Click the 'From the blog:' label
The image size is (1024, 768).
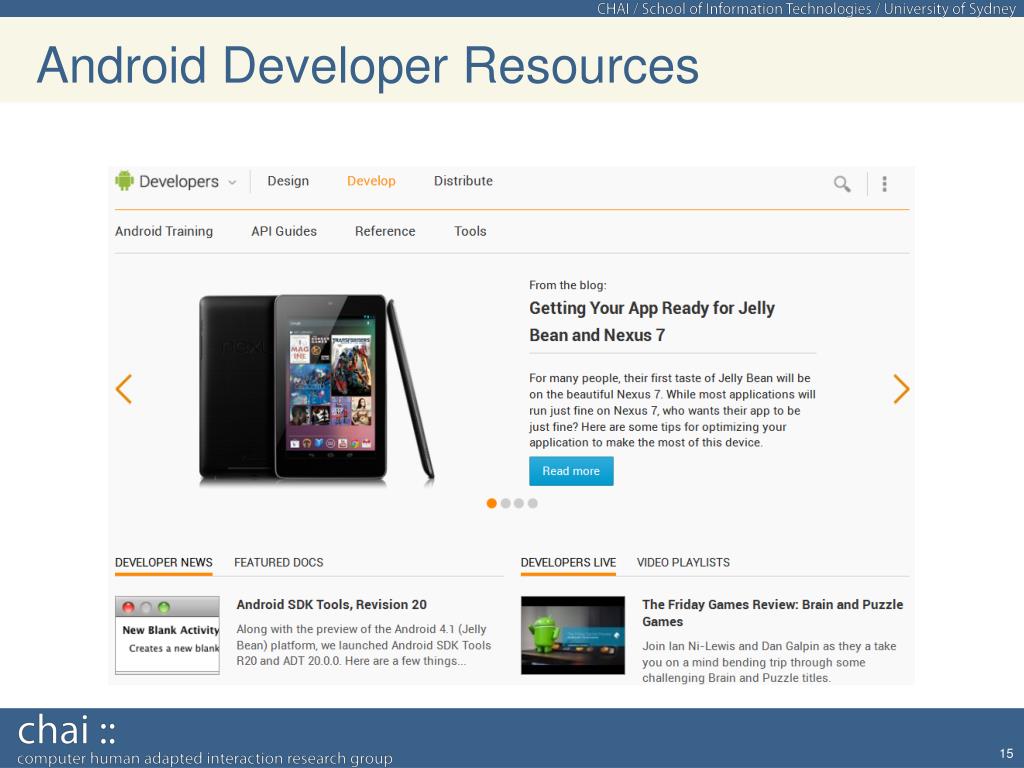click(x=568, y=285)
